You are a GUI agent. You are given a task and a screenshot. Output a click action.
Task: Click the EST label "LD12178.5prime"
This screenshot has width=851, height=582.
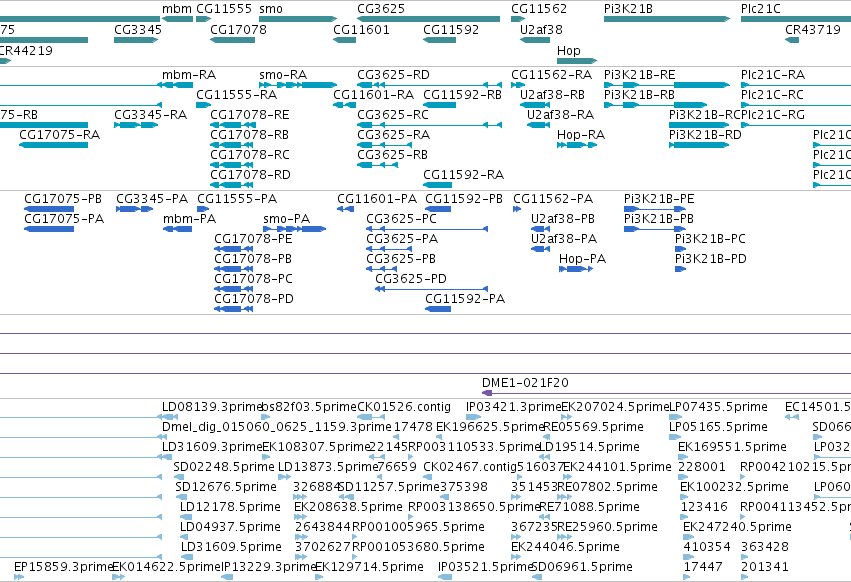coord(230,507)
